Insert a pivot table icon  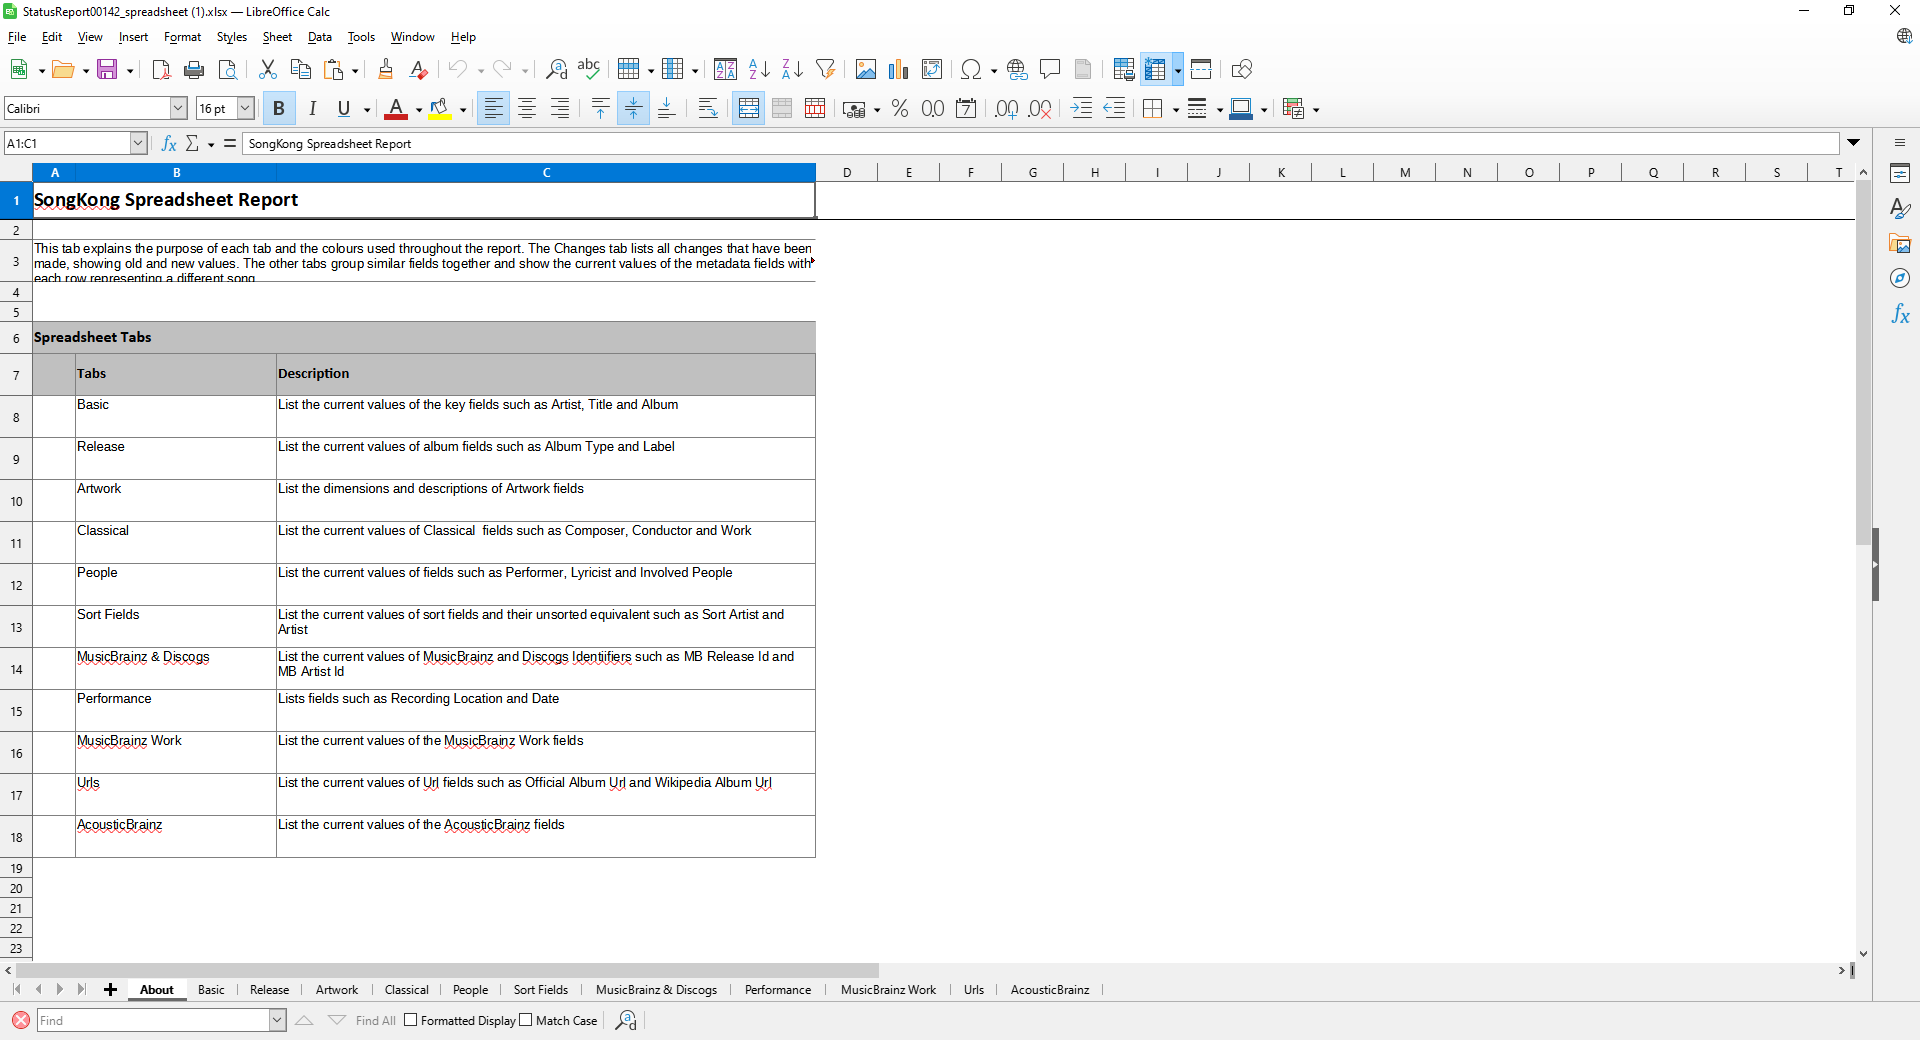coord(931,69)
